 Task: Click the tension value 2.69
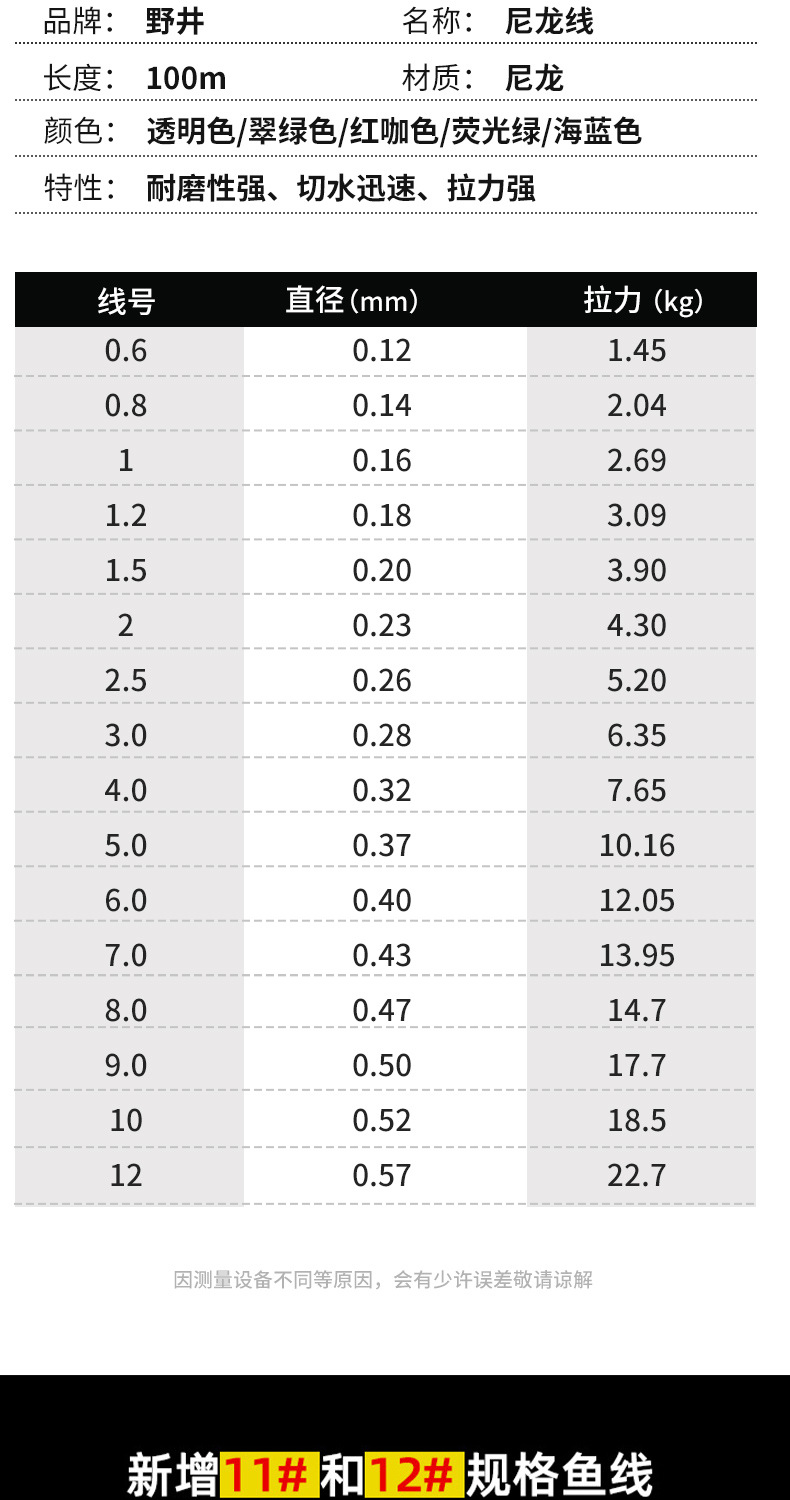[637, 461]
